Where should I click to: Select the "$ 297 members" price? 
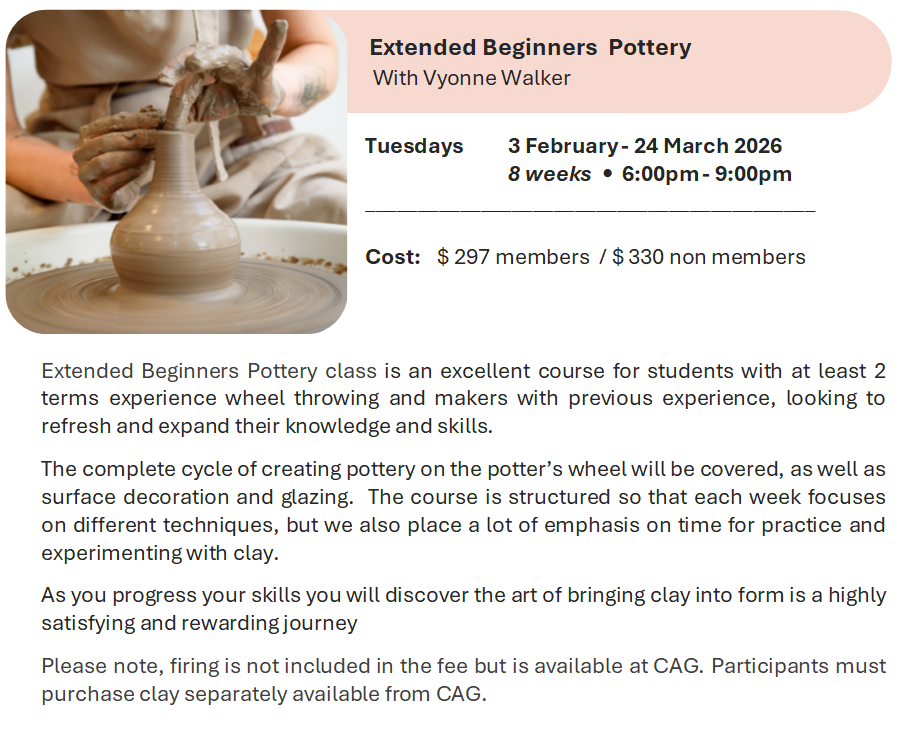pos(513,257)
